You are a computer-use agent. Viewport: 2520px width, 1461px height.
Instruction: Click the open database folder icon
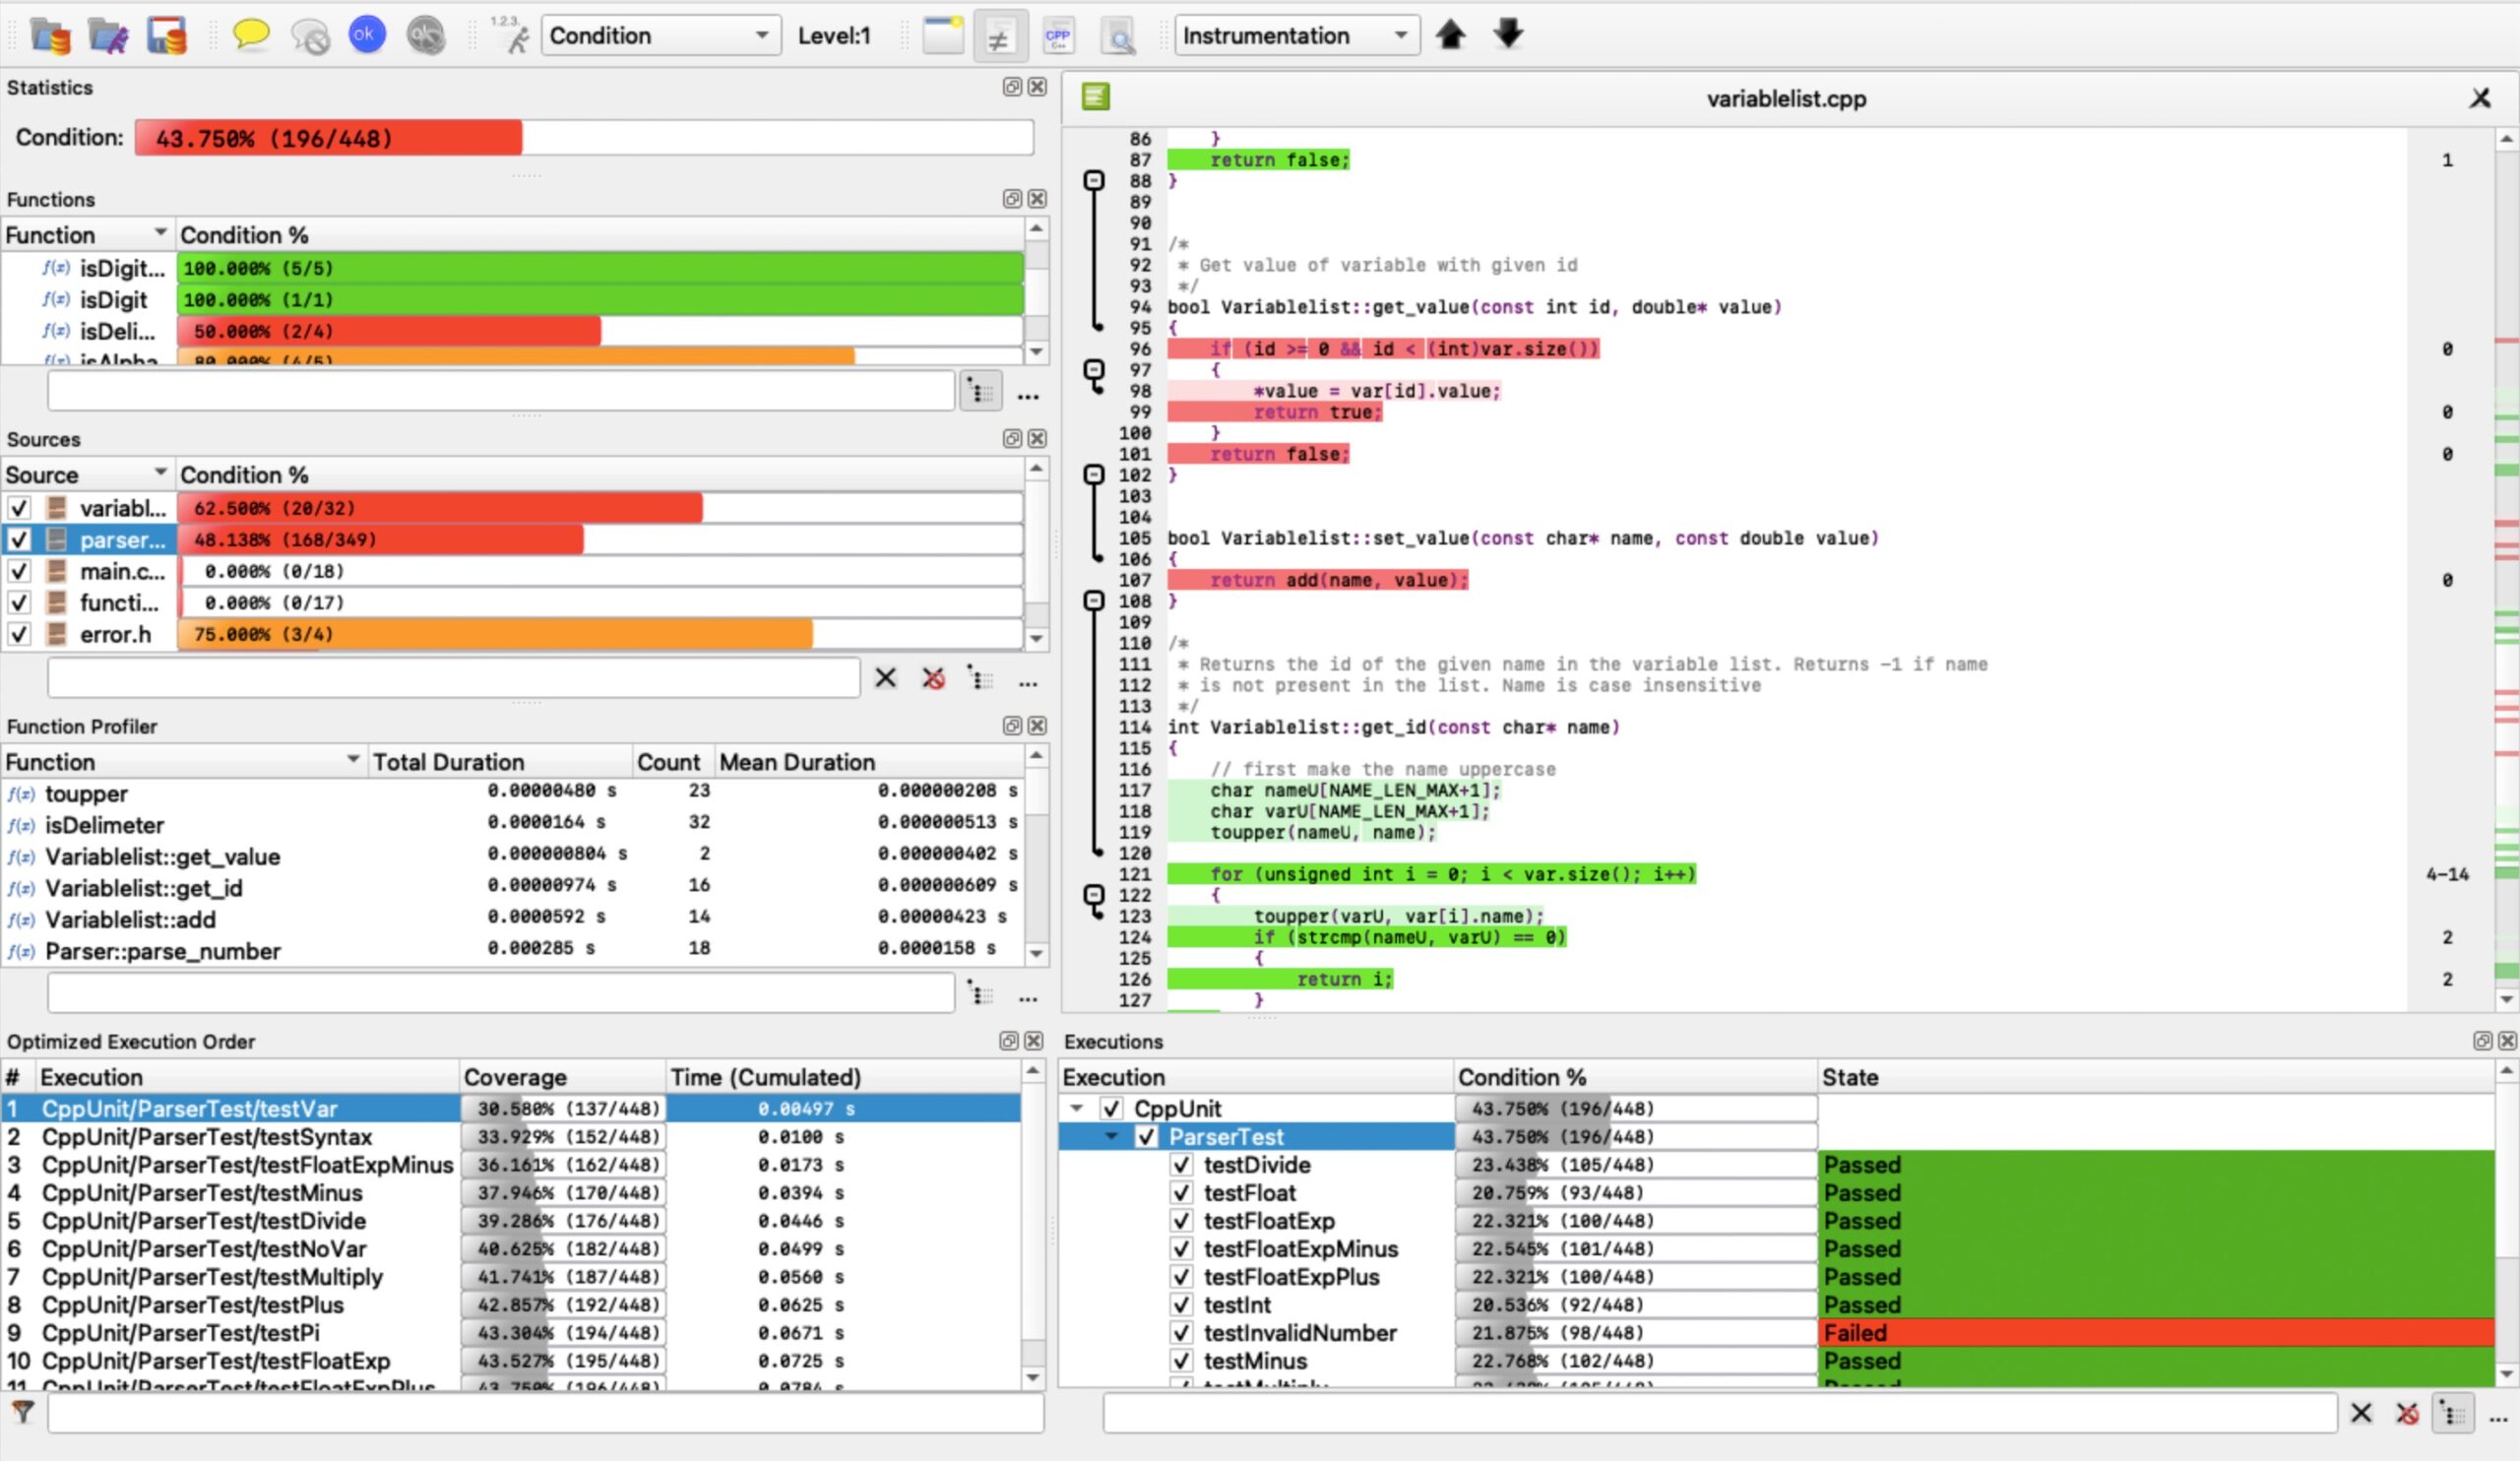[50, 36]
